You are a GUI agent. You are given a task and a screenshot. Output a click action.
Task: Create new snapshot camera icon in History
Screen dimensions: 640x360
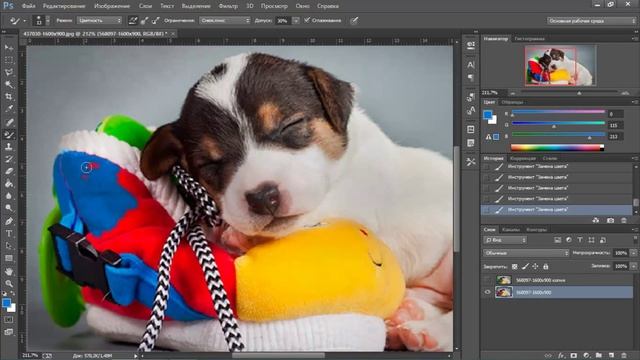click(x=610, y=220)
